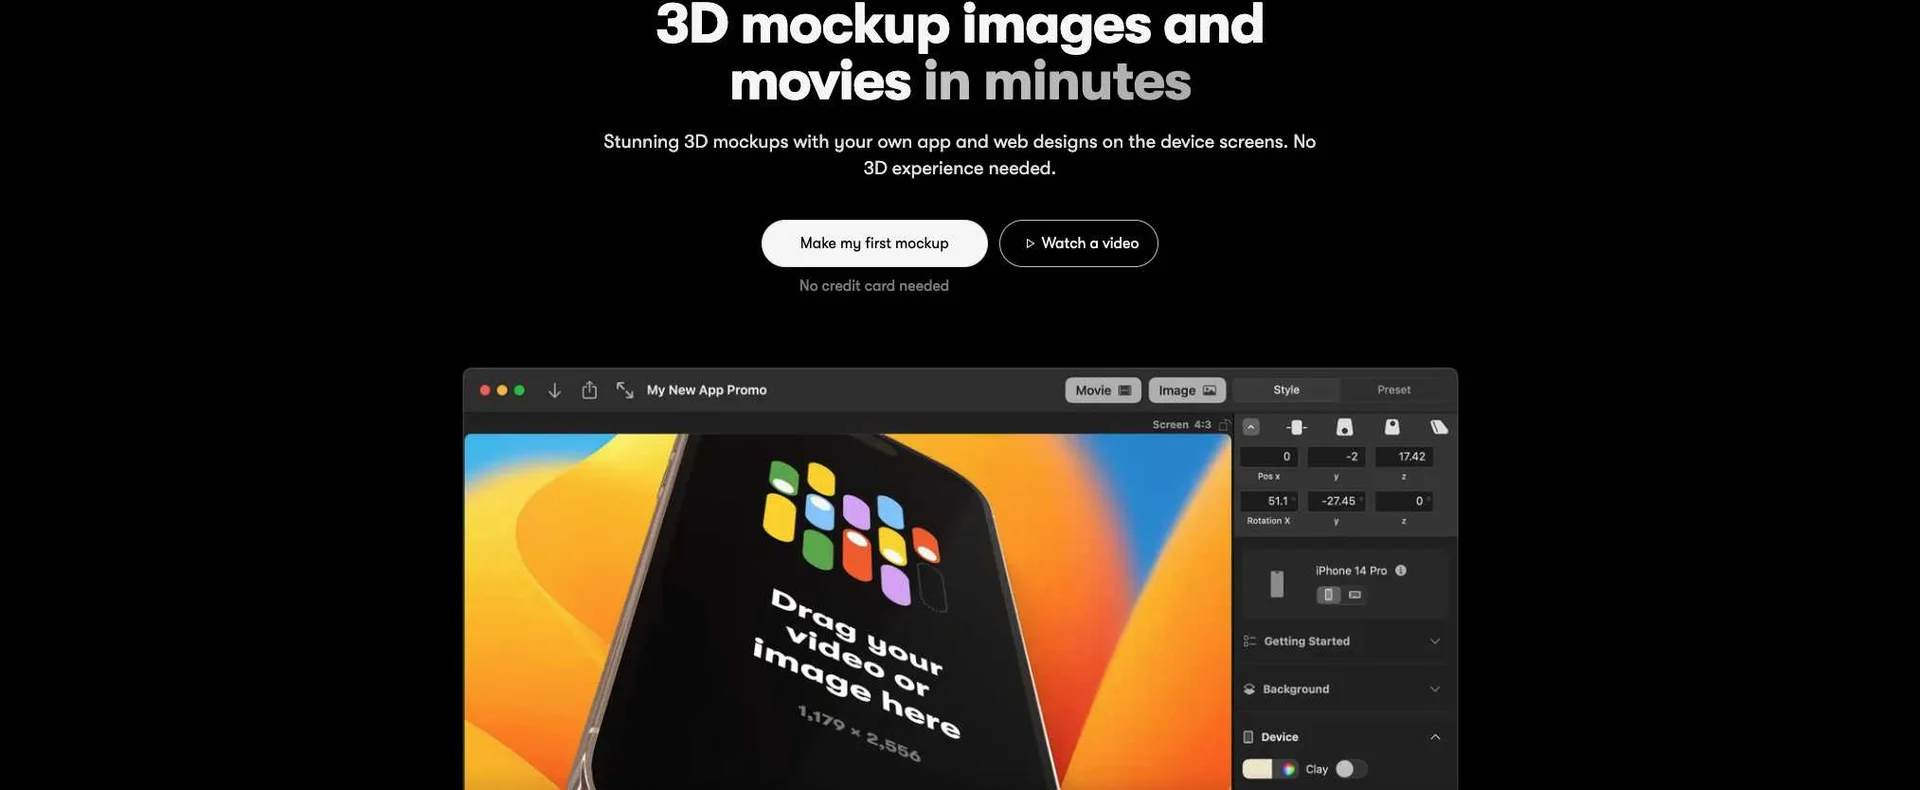Click the Make my first mockup button

[x=874, y=243]
